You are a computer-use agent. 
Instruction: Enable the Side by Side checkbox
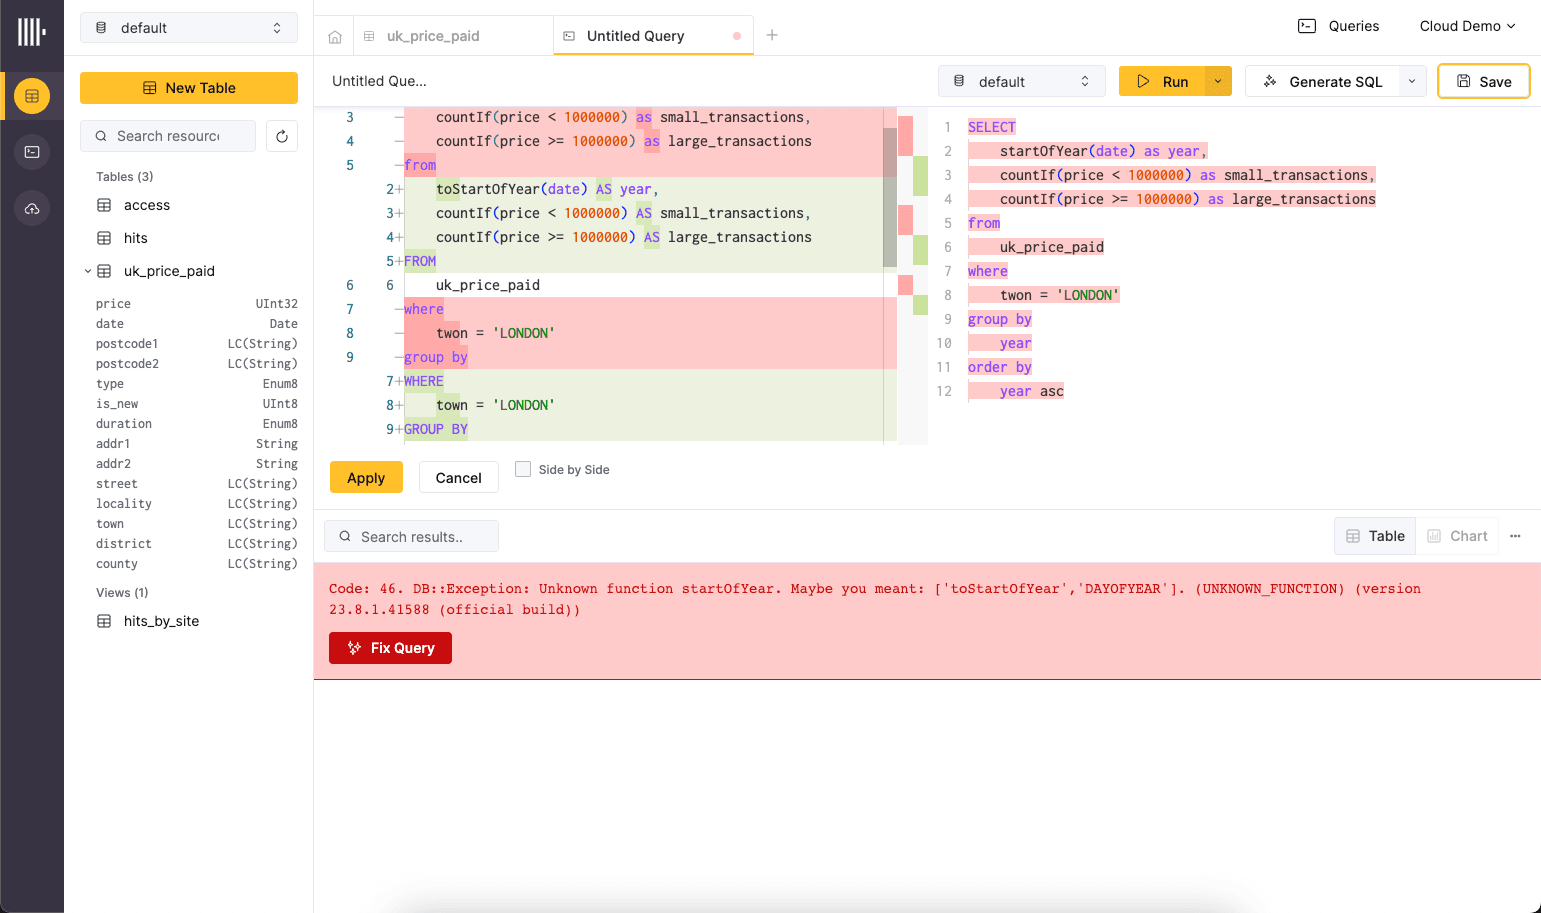(523, 469)
